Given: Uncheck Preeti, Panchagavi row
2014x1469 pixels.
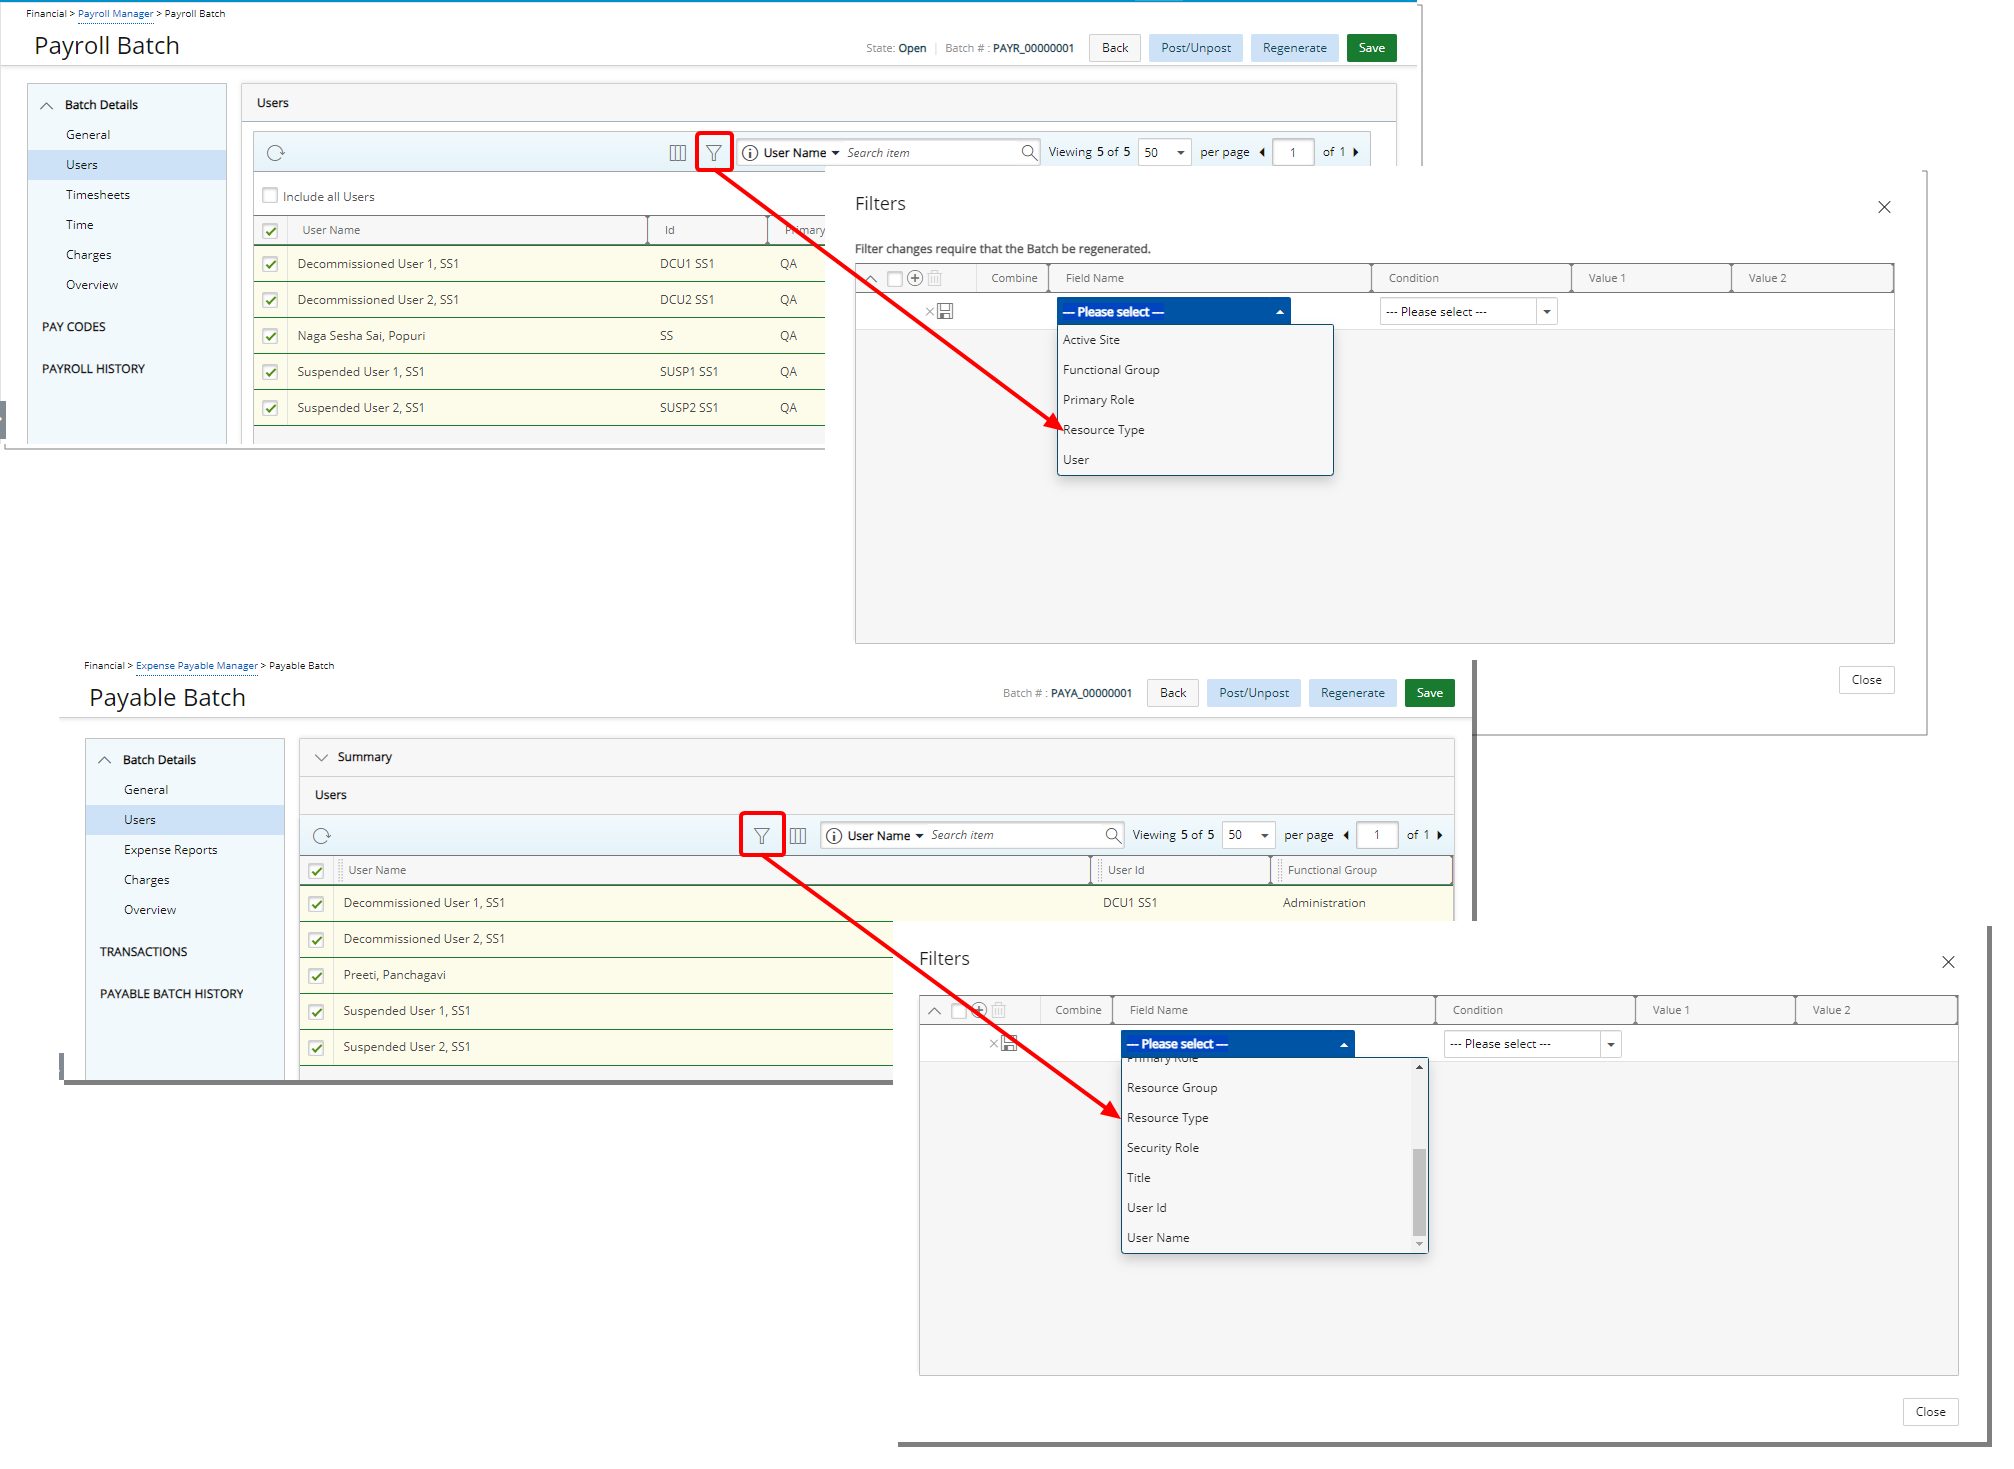Looking at the screenshot, I should pos(316,976).
